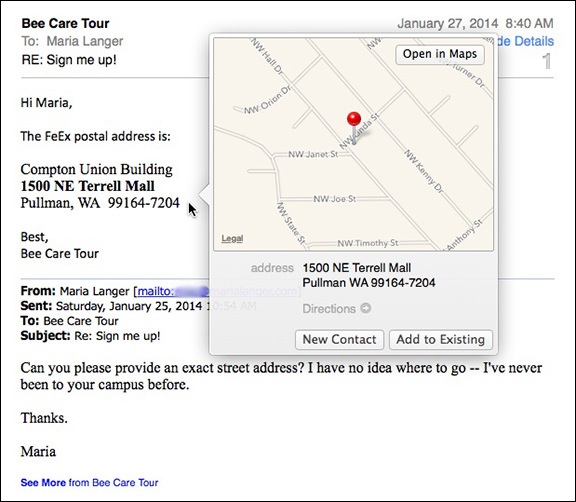Viewport: 576px width, 502px height.
Task: Click the Hide Details link
Action: [525, 41]
